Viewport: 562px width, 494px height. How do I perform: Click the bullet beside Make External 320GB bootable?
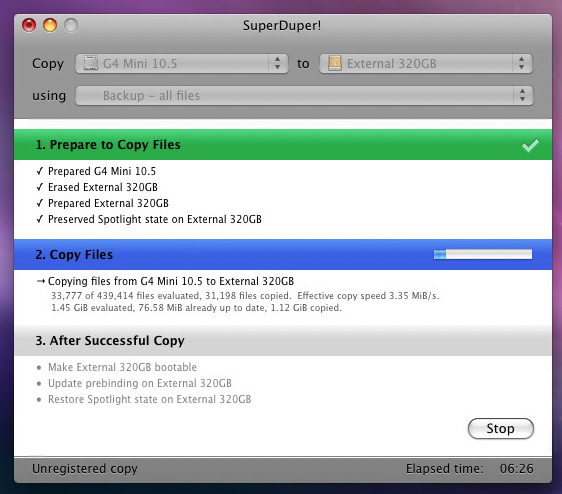click(39, 367)
